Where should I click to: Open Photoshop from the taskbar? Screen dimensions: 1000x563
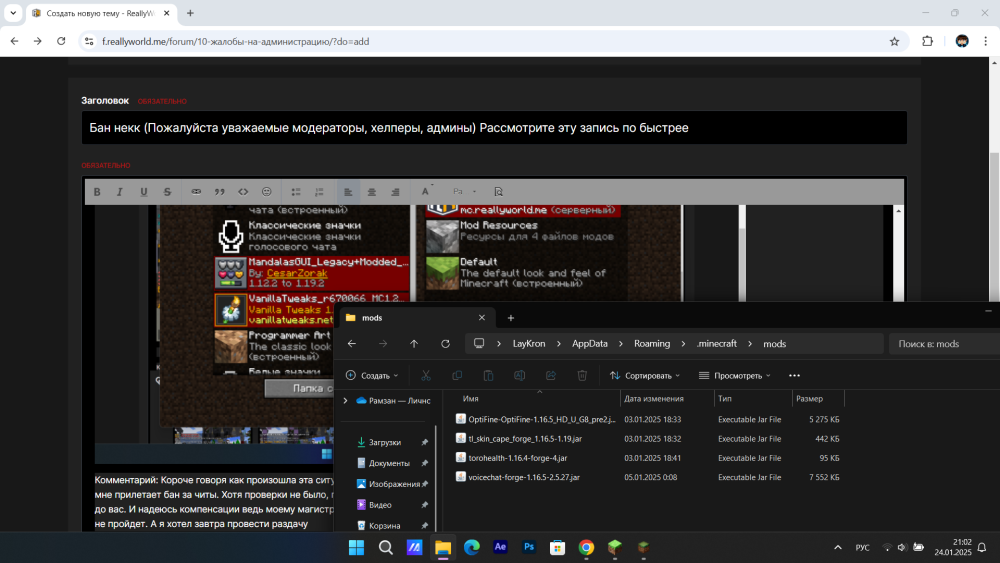pyautogui.click(x=529, y=547)
